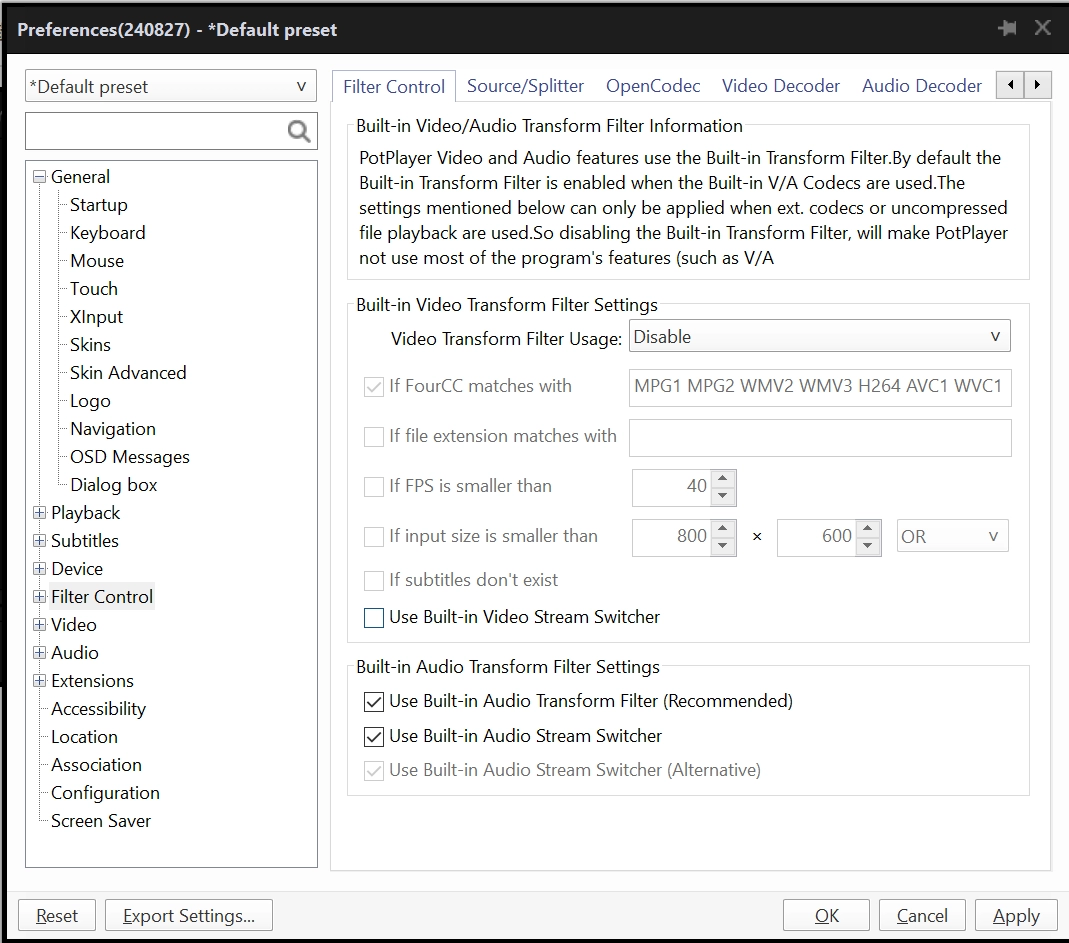Open the OR condition dropdown
Viewport: 1069px width, 943px height.
tap(952, 537)
